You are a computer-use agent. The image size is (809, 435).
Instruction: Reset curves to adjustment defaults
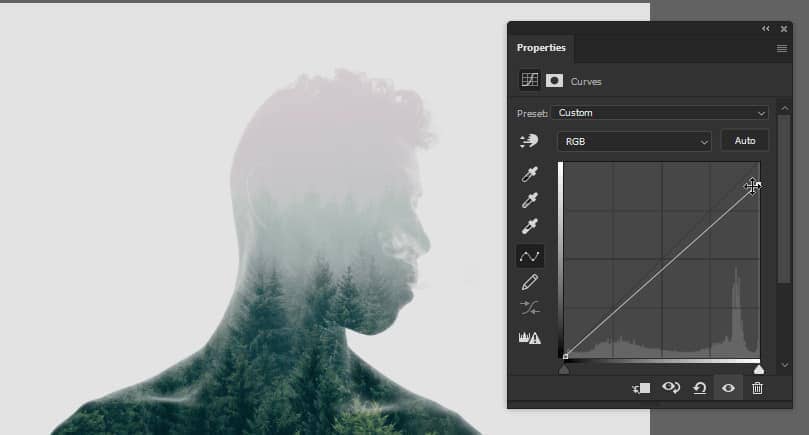[x=700, y=388]
